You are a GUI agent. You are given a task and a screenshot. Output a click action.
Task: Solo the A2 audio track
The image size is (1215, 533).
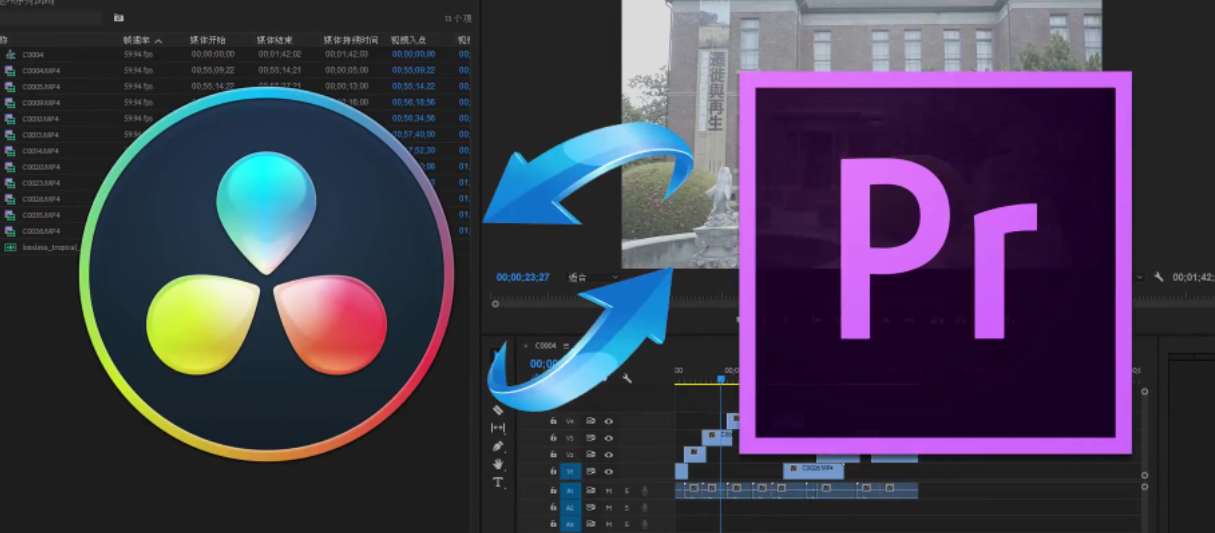coord(626,507)
